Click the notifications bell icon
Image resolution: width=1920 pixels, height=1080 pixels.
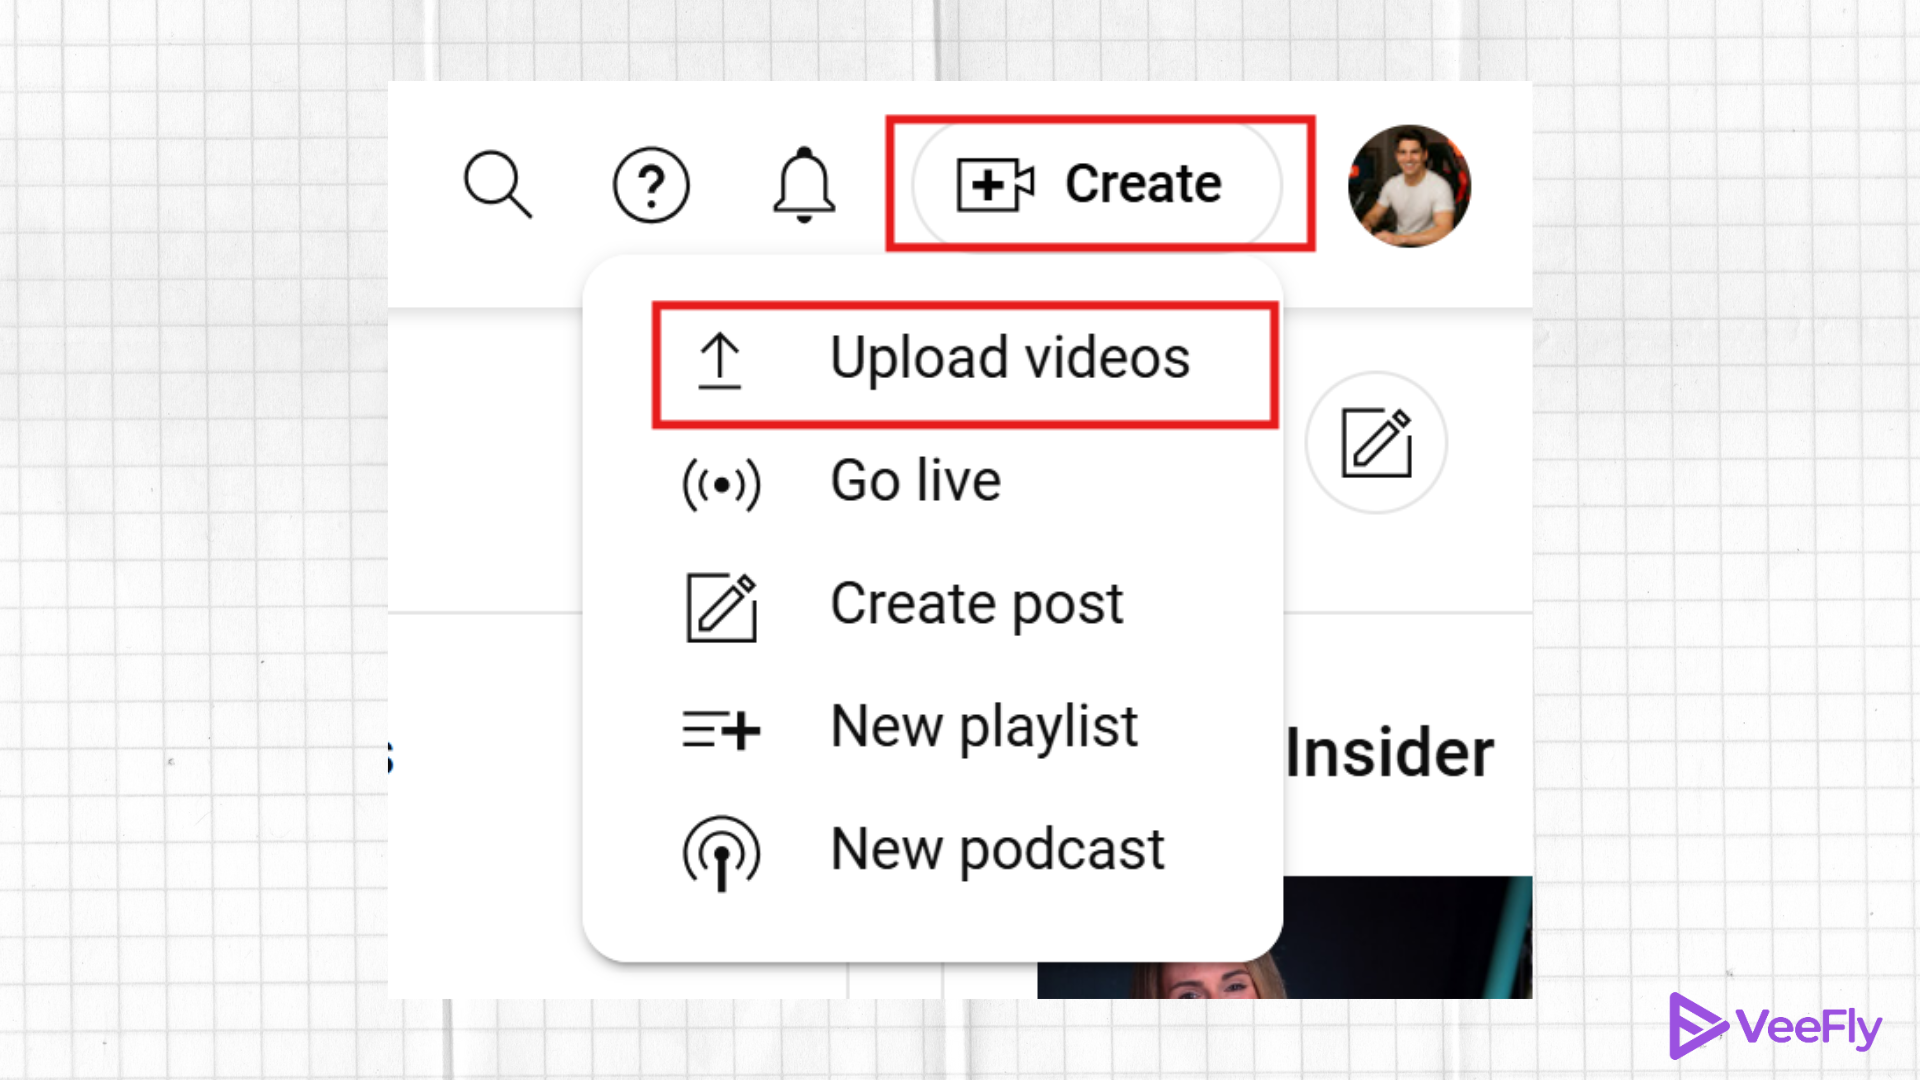(803, 184)
